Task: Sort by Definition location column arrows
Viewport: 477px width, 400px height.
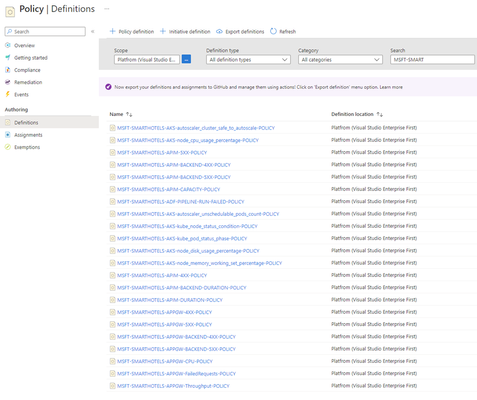Action: [x=380, y=114]
